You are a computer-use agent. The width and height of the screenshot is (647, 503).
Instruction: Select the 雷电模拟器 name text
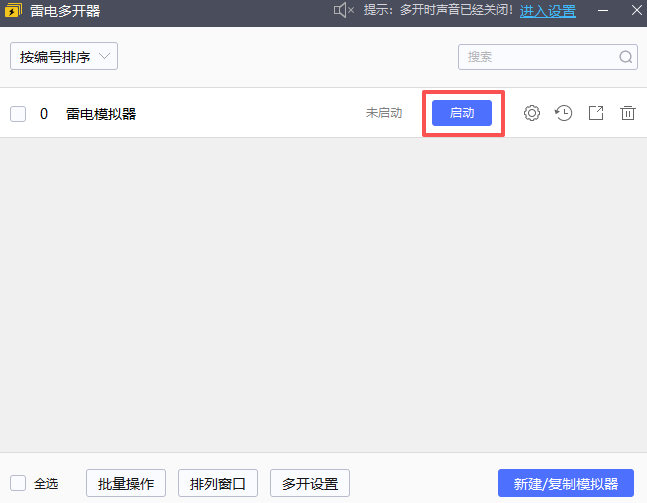[x=101, y=114]
